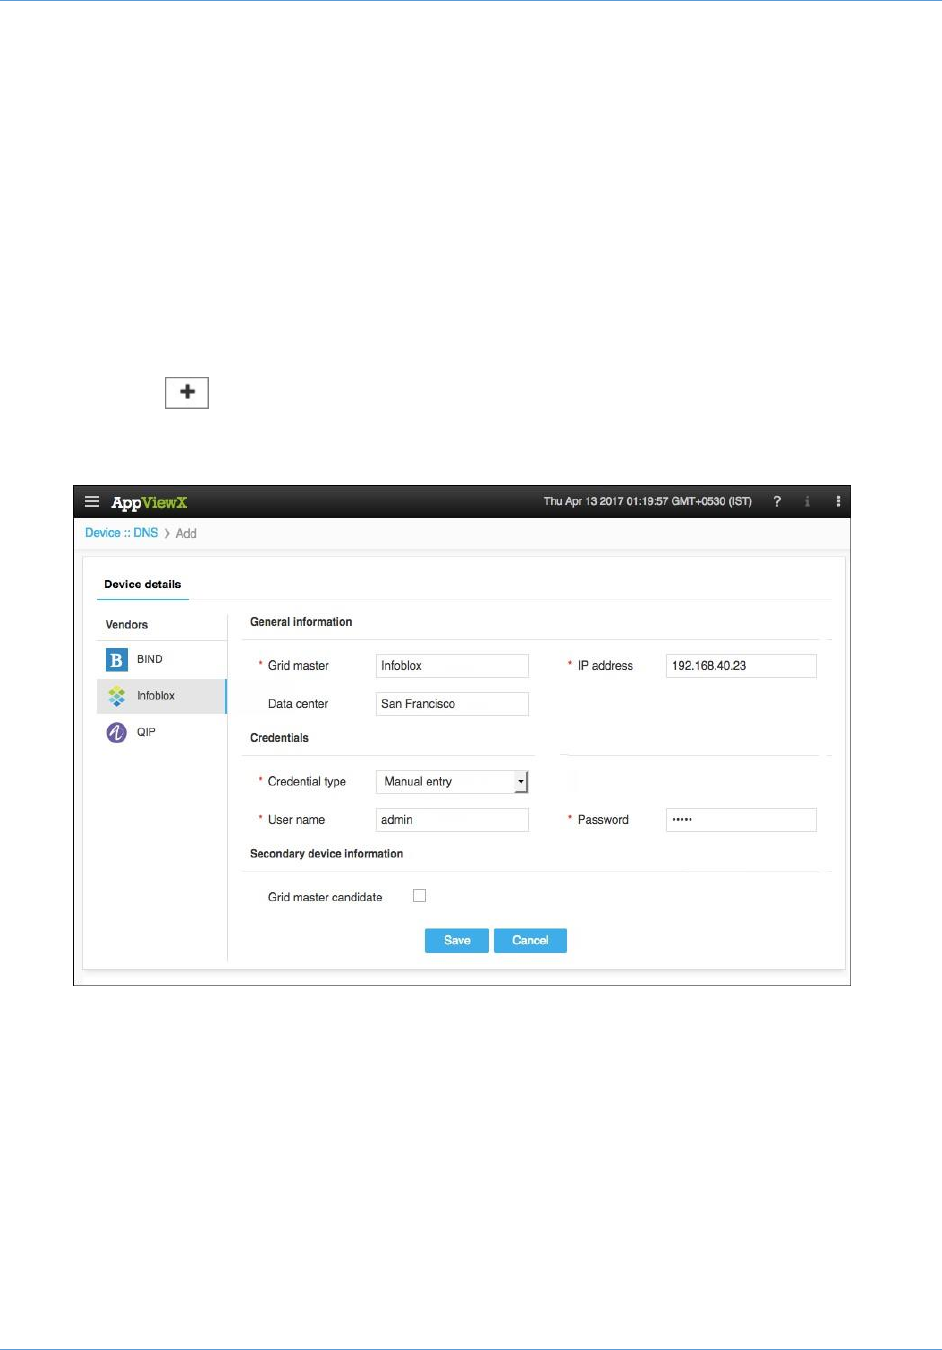Open the vertical three-dot options menu
Image resolution: width=942 pixels, height=1350 pixels.
tap(838, 502)
